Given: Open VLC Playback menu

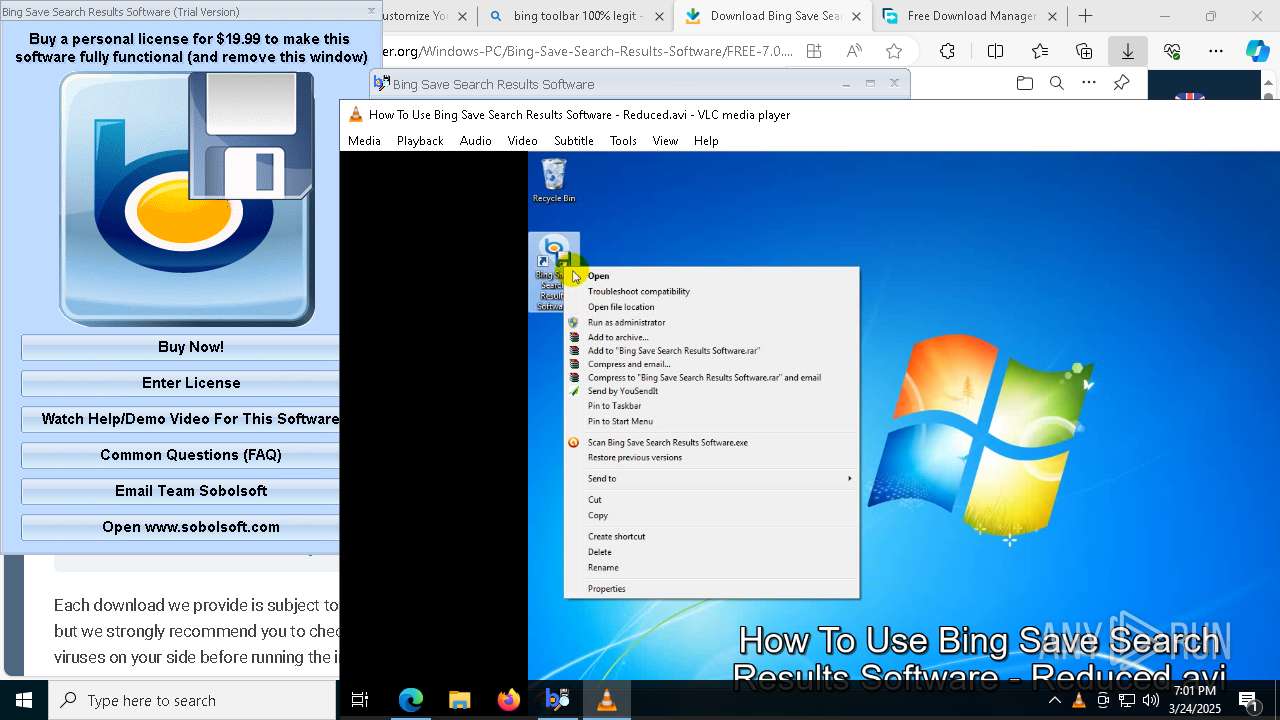Looking at the screenshot, I should (420, 141).
